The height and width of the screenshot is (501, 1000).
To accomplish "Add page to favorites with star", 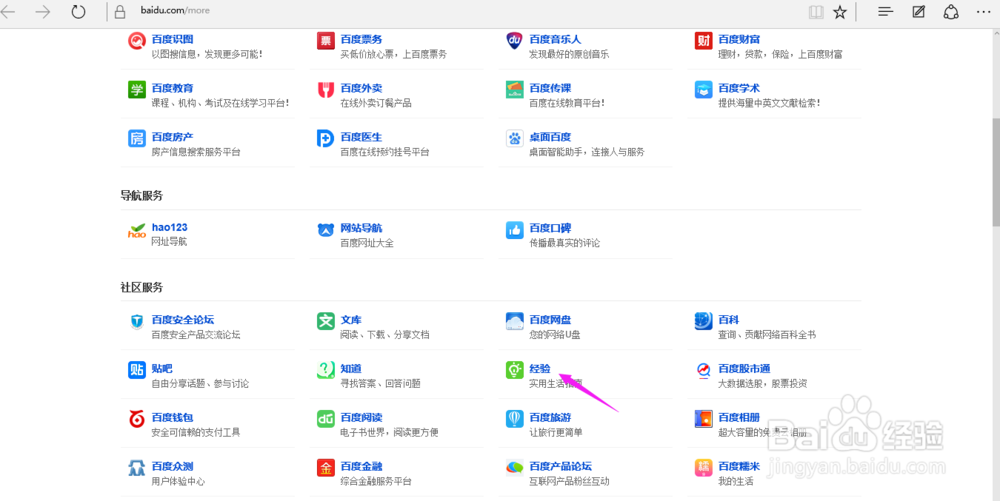I will tap(840, 12).
